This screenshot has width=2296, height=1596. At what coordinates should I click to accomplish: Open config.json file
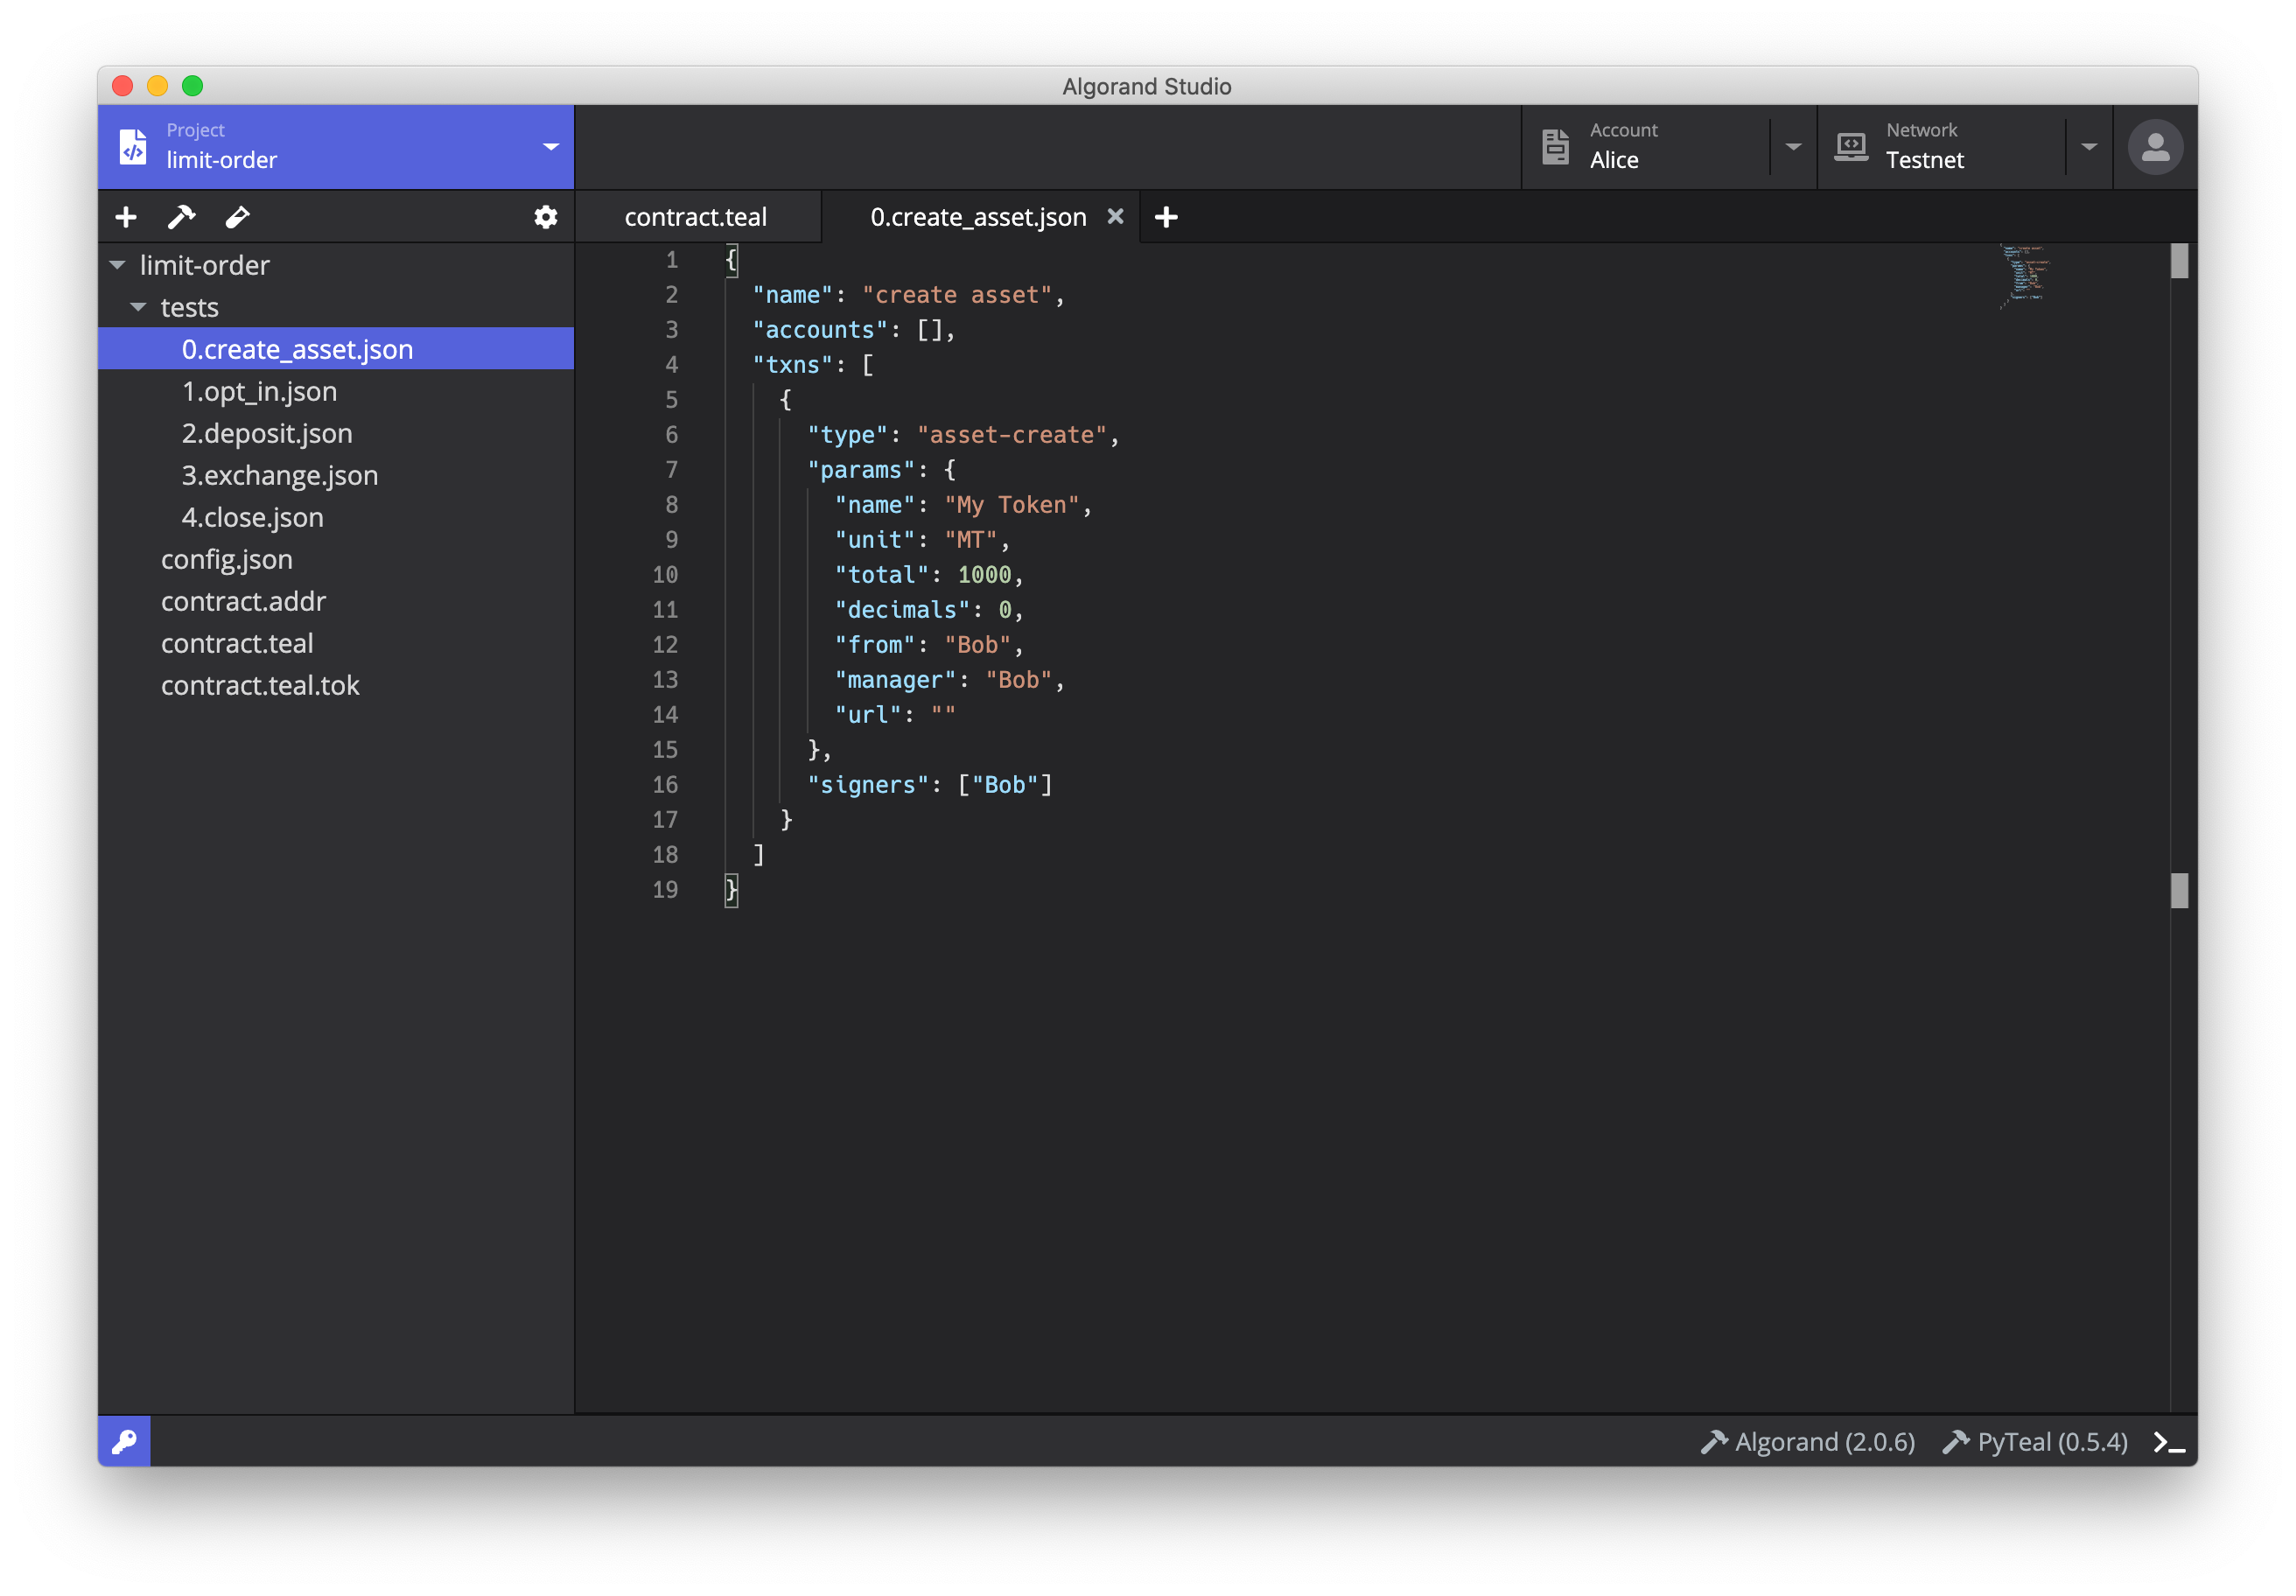(x=227, y=559)
